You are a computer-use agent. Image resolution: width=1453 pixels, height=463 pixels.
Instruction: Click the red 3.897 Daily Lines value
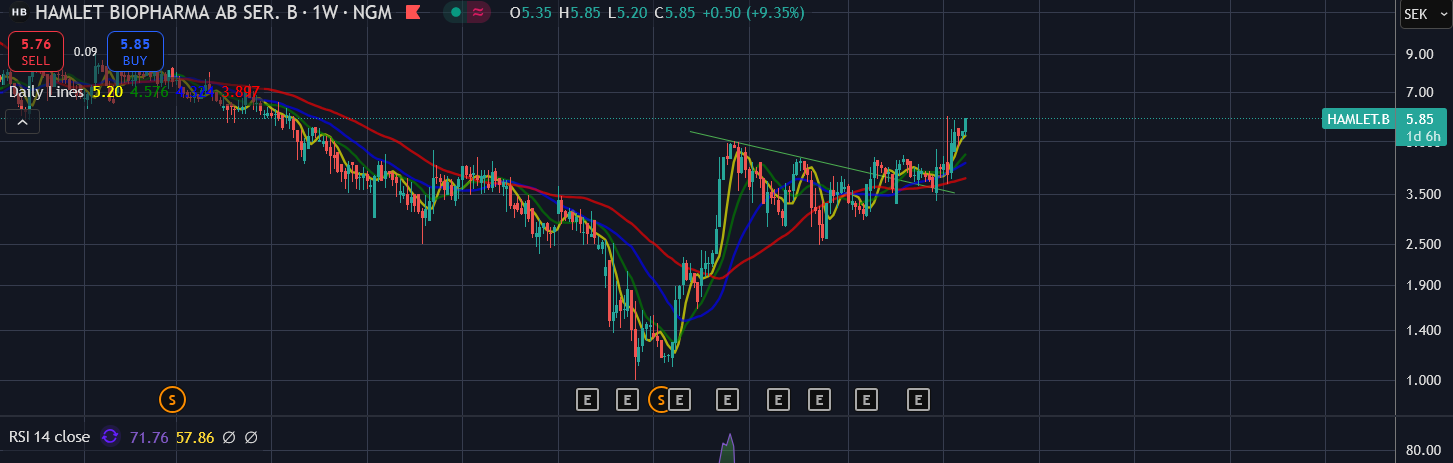click(x=241, y=91)
